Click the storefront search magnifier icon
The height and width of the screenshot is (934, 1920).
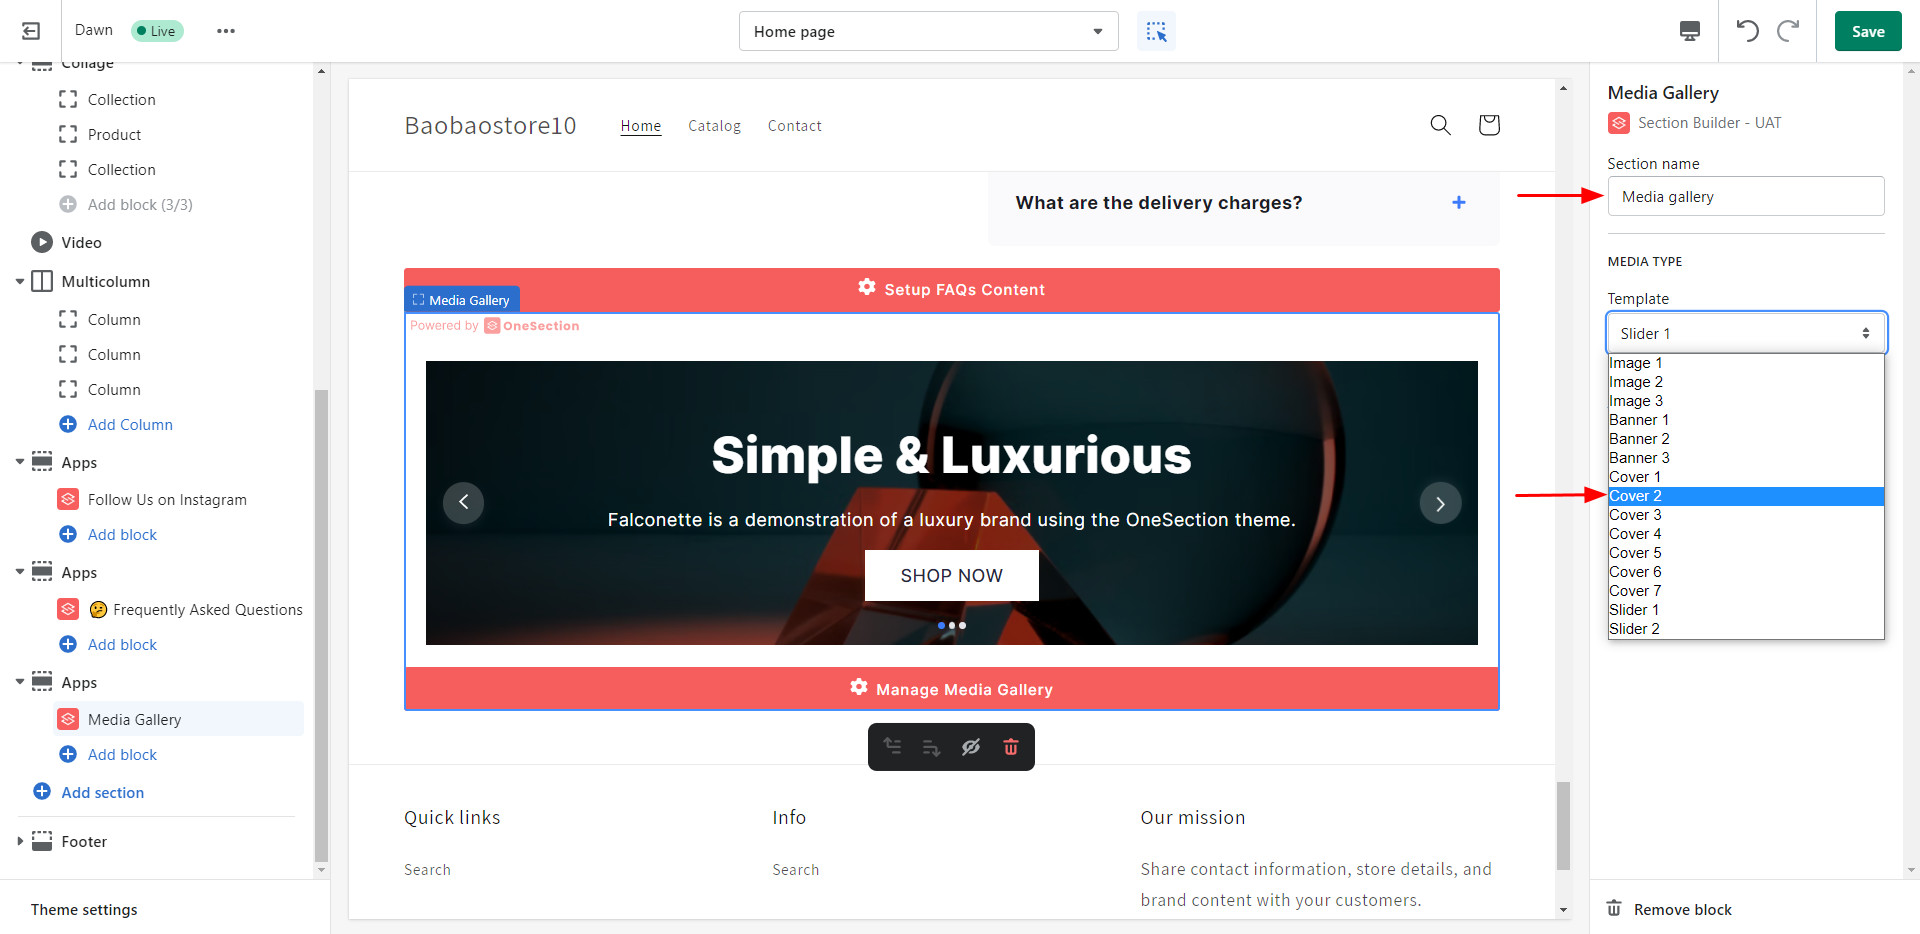point(1440,125)
